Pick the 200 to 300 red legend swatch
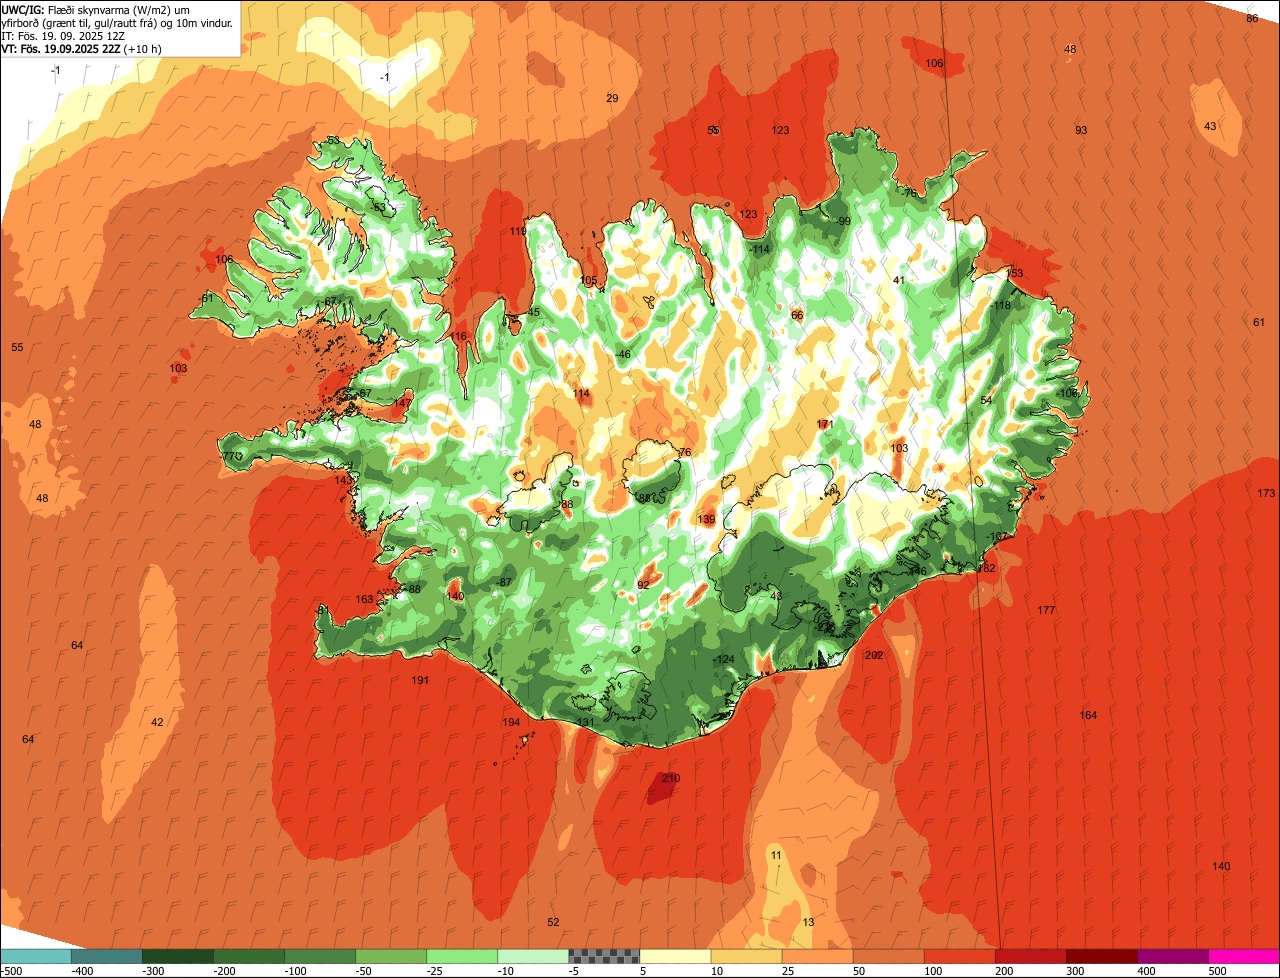Image resolution: width=1280 pixels, height=978 pixels. click(x=1029, y=956)
